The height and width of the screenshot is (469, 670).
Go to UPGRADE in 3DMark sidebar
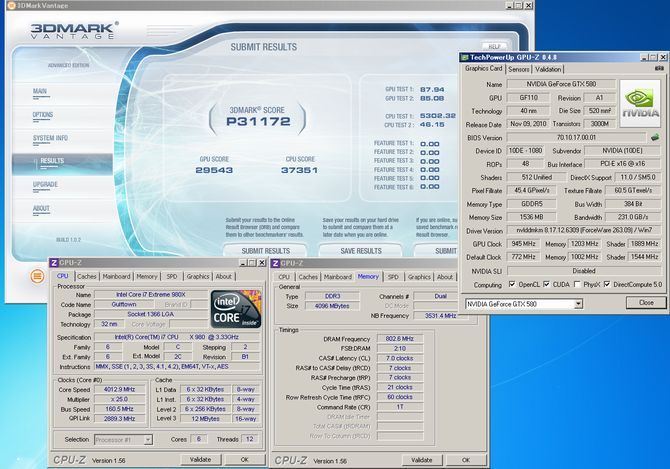[x=45, y=184]
